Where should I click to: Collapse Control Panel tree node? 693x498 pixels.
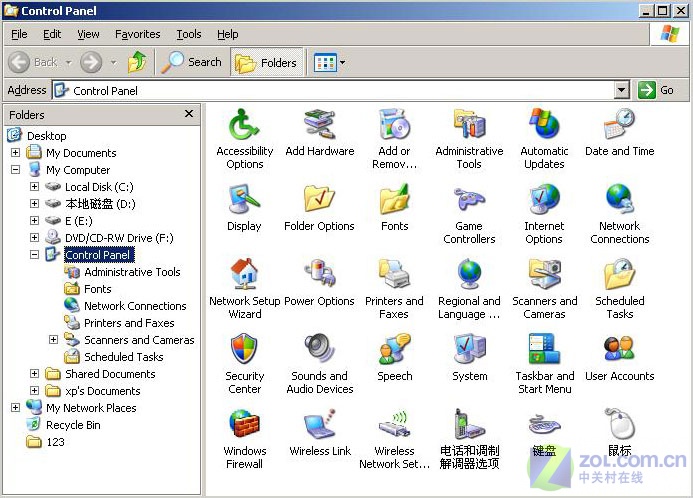34,255
